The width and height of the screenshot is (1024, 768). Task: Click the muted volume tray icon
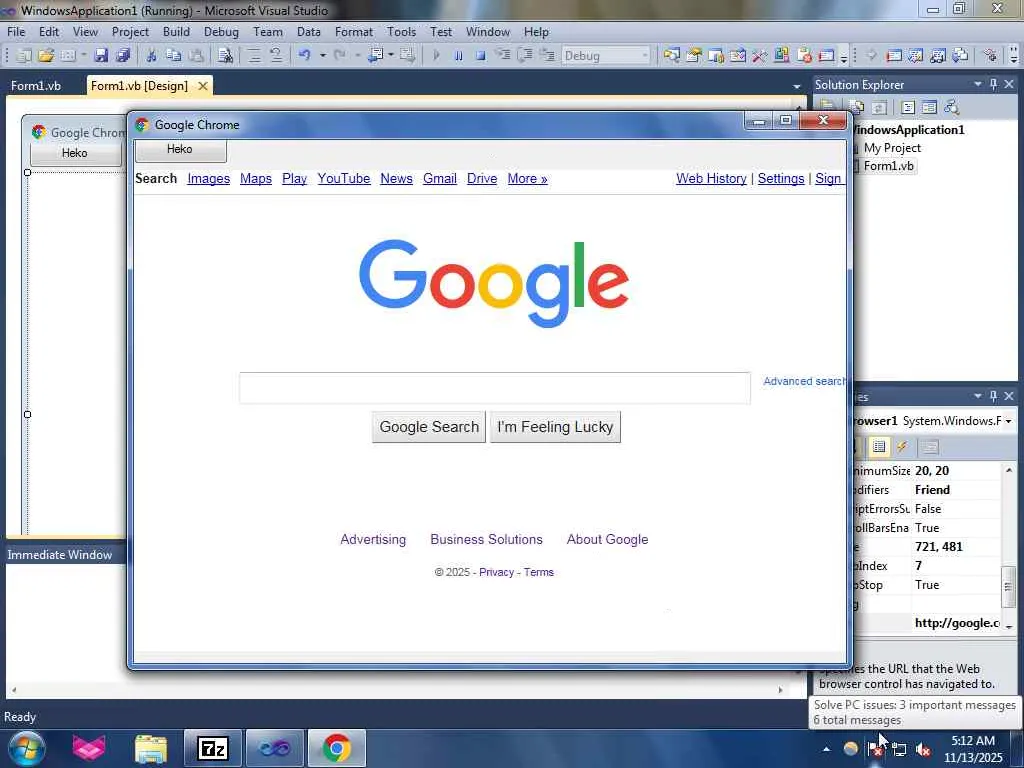[923, 750]
